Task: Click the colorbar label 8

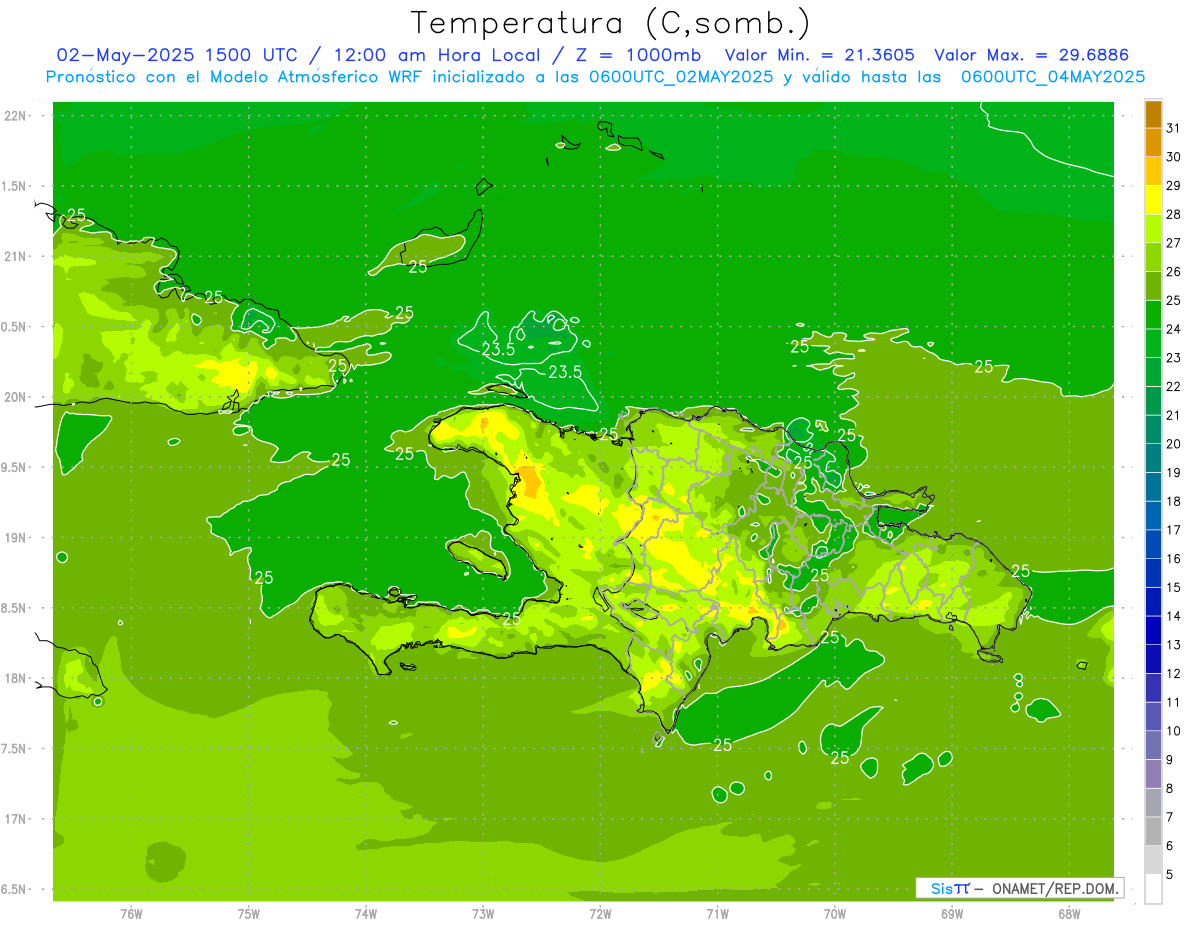Action: click(1170, 789)
